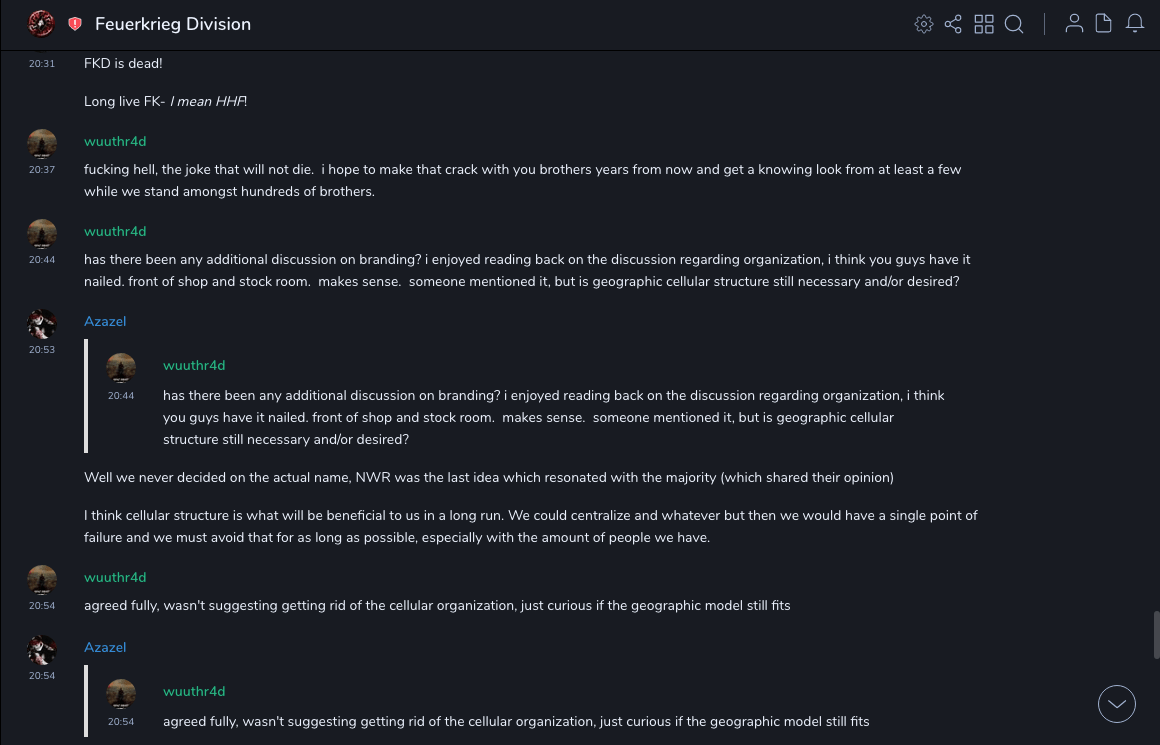Screen dimensions: 1160x745
Task: Click wuuthr4d's avatar at the 20:37 message
Action: coord(42,144)
